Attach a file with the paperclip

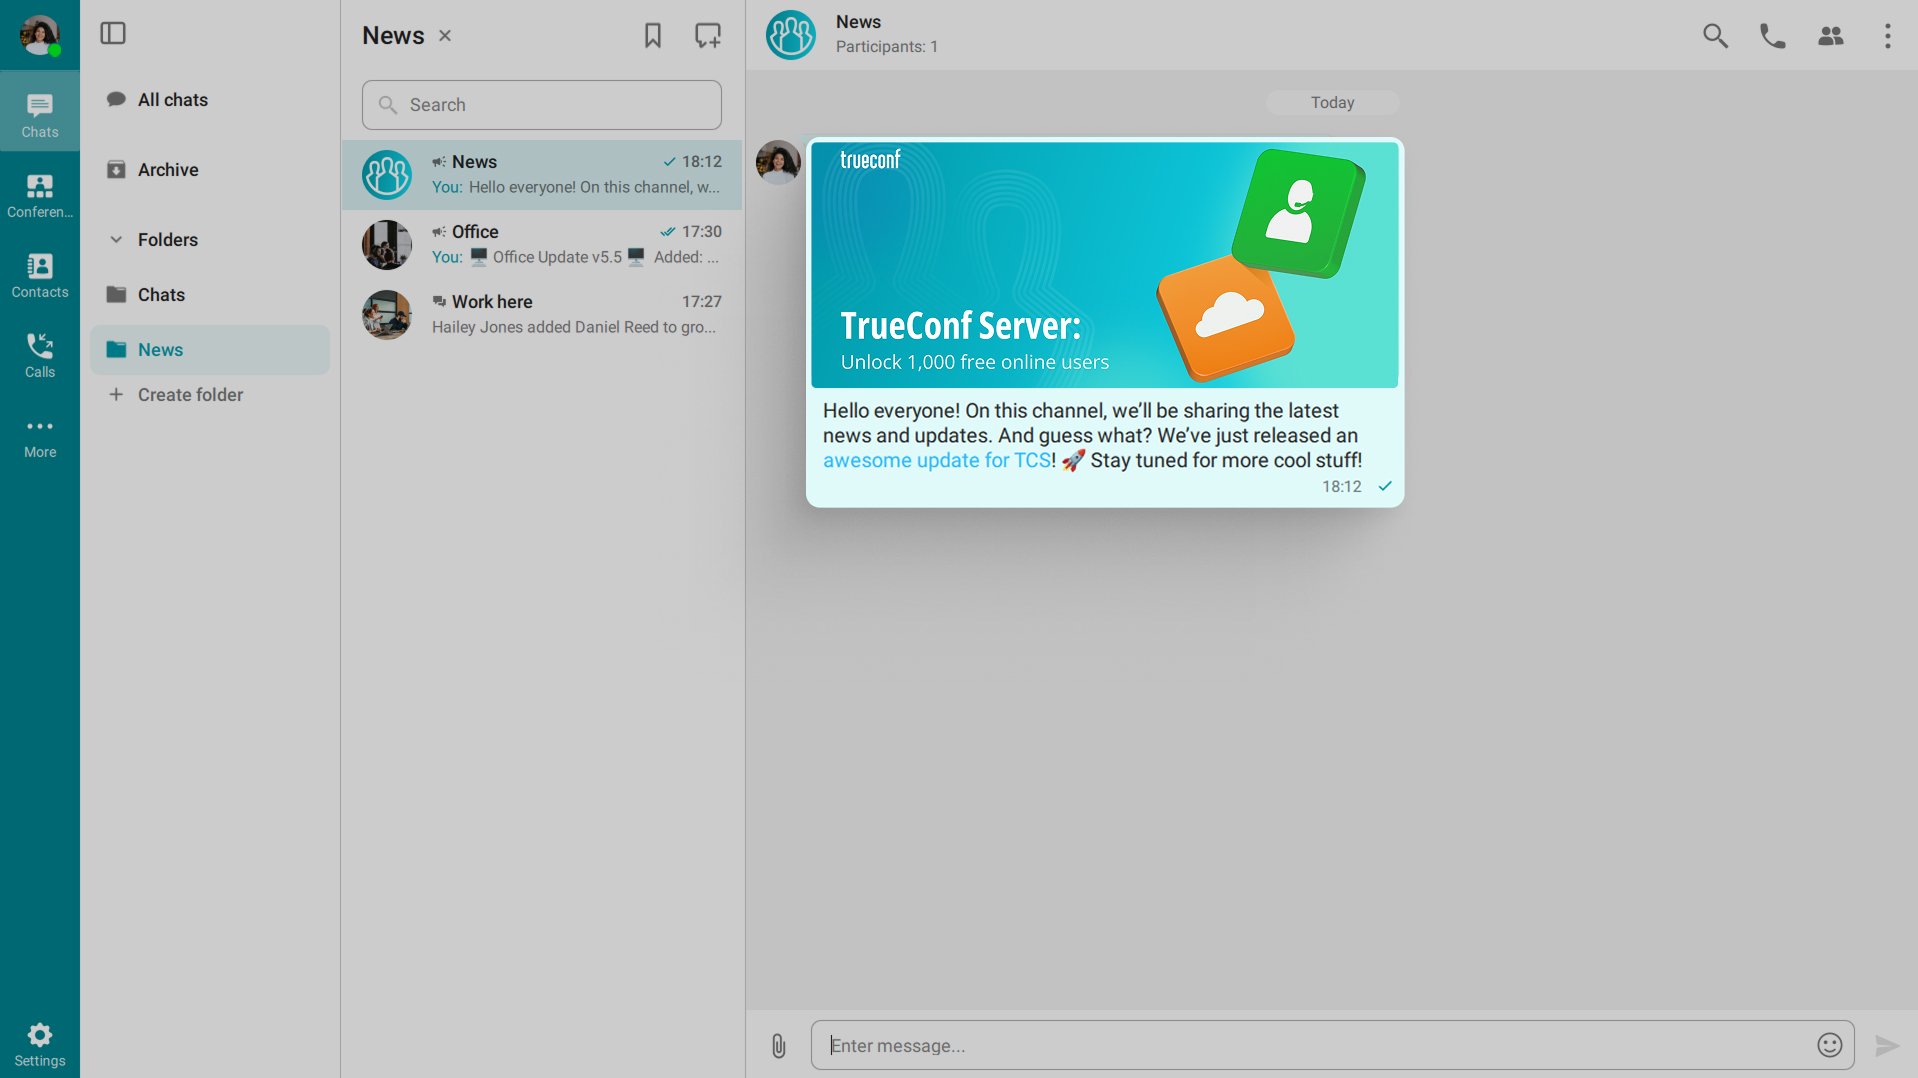[779, 1046]
